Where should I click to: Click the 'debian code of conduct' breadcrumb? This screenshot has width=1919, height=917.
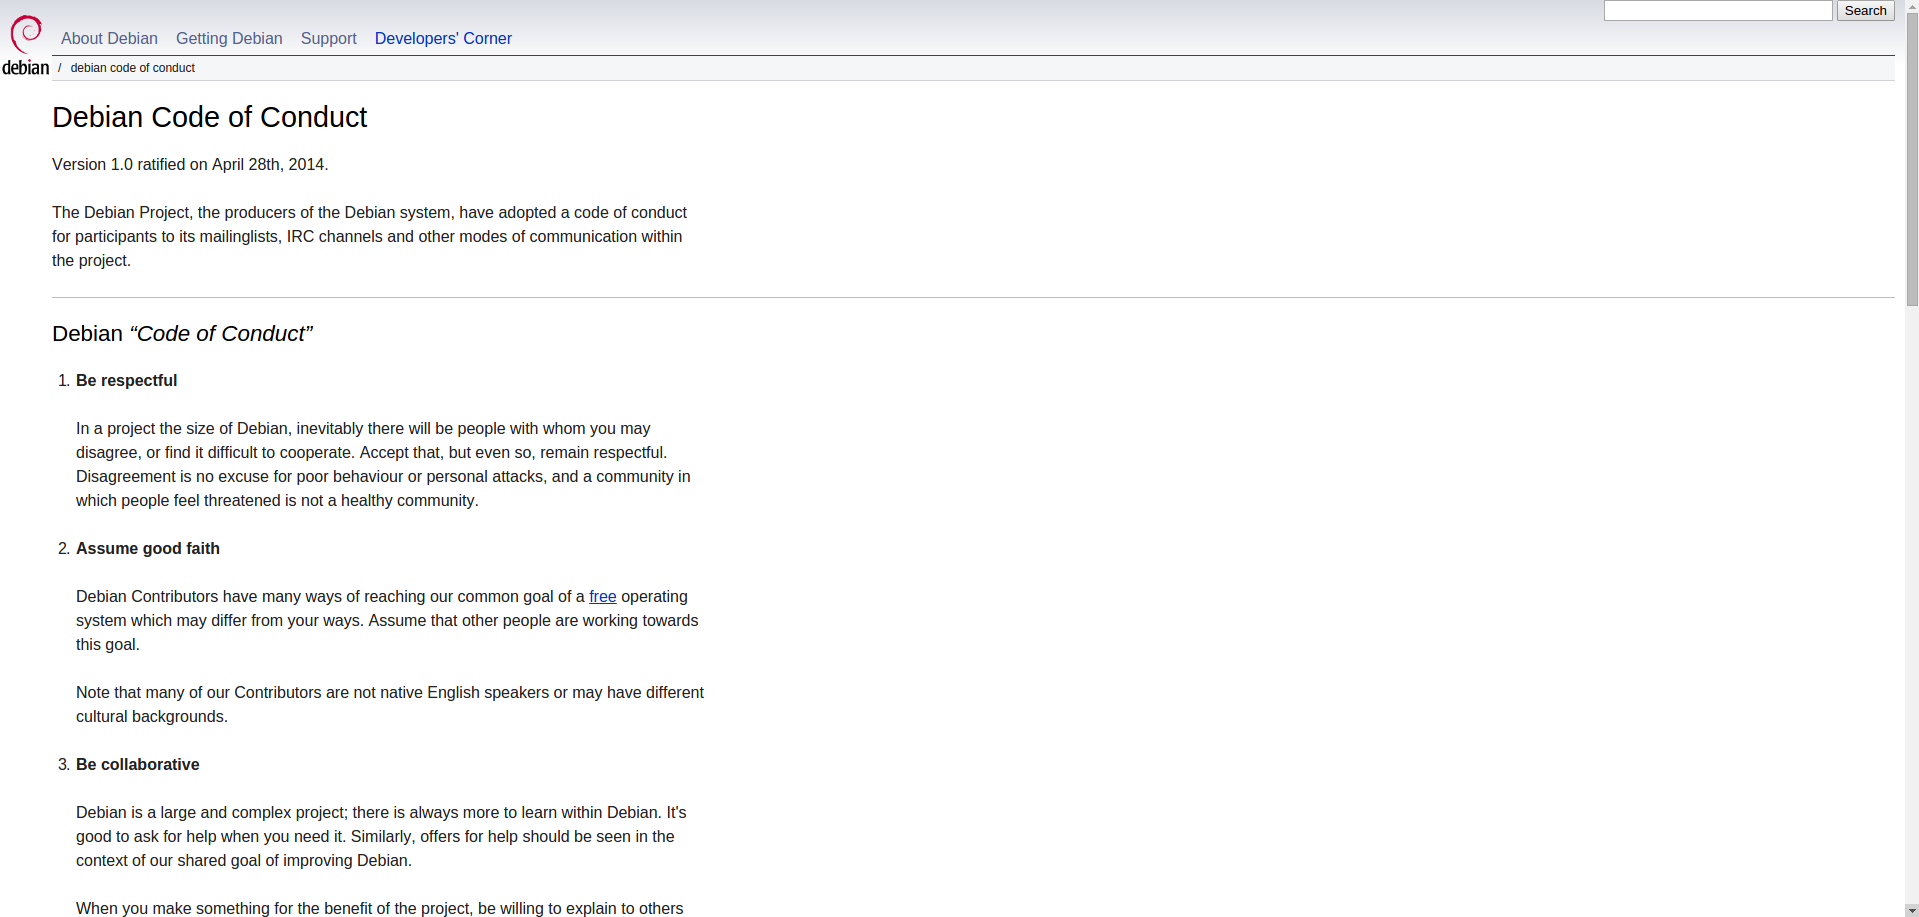point(132,68)
